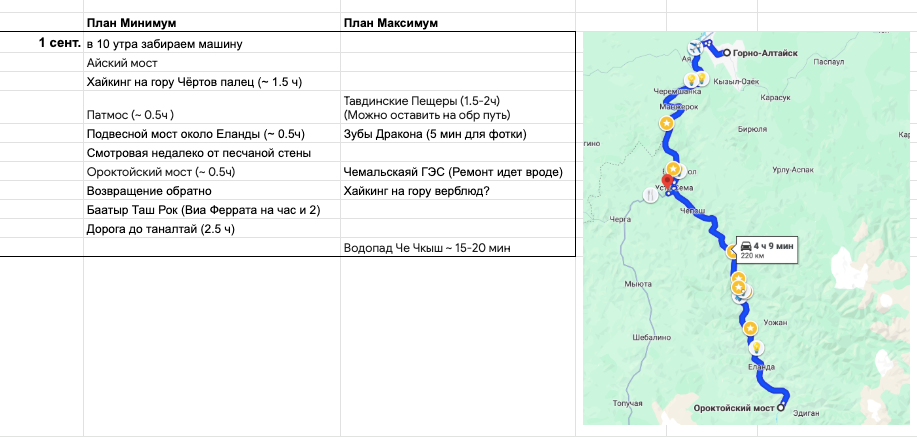Click the restaurant fork-and-knife map icon
917x437 pixels.
[x=651, y=196]
